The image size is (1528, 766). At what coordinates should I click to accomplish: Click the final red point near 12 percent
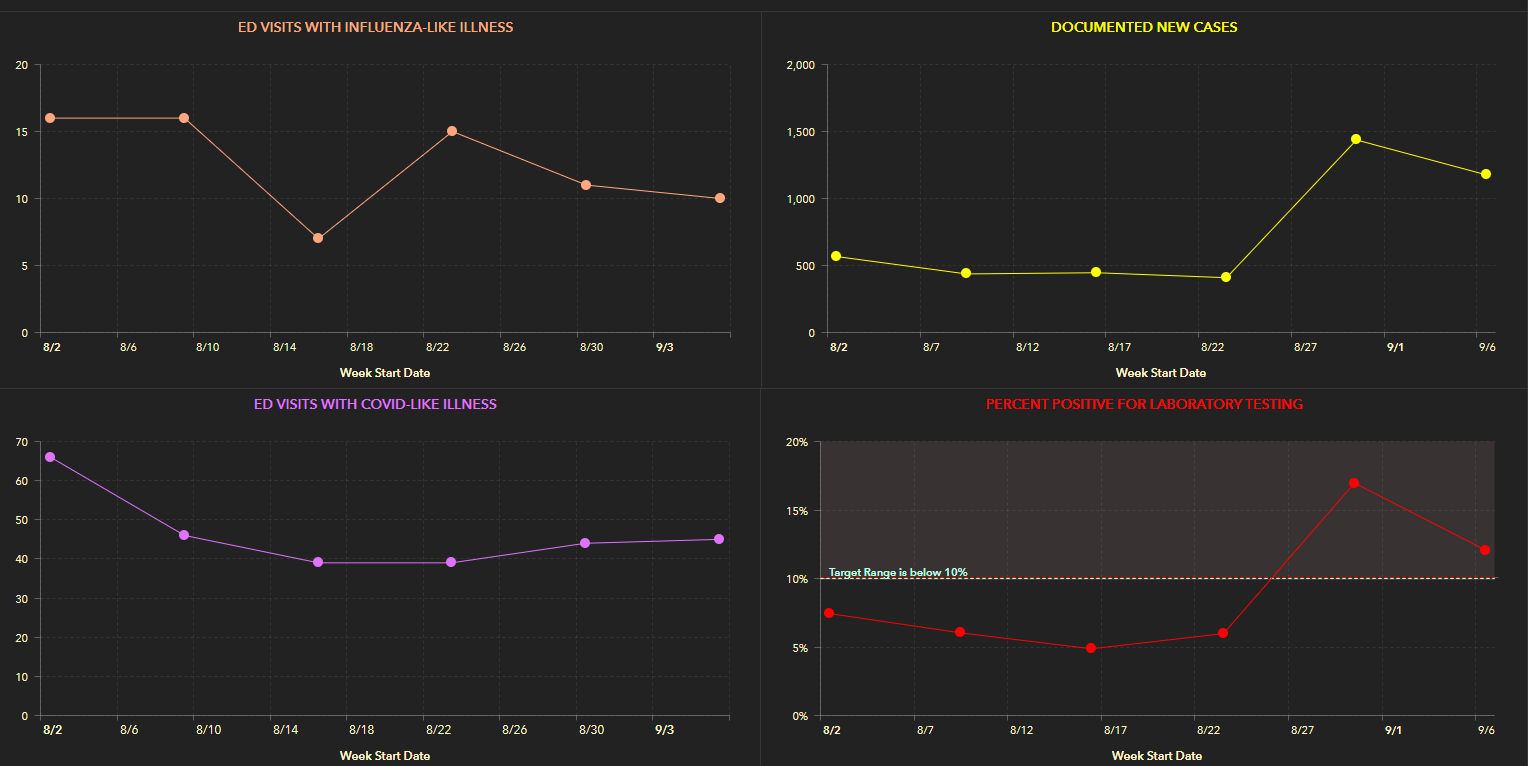tap(1484, 550)
